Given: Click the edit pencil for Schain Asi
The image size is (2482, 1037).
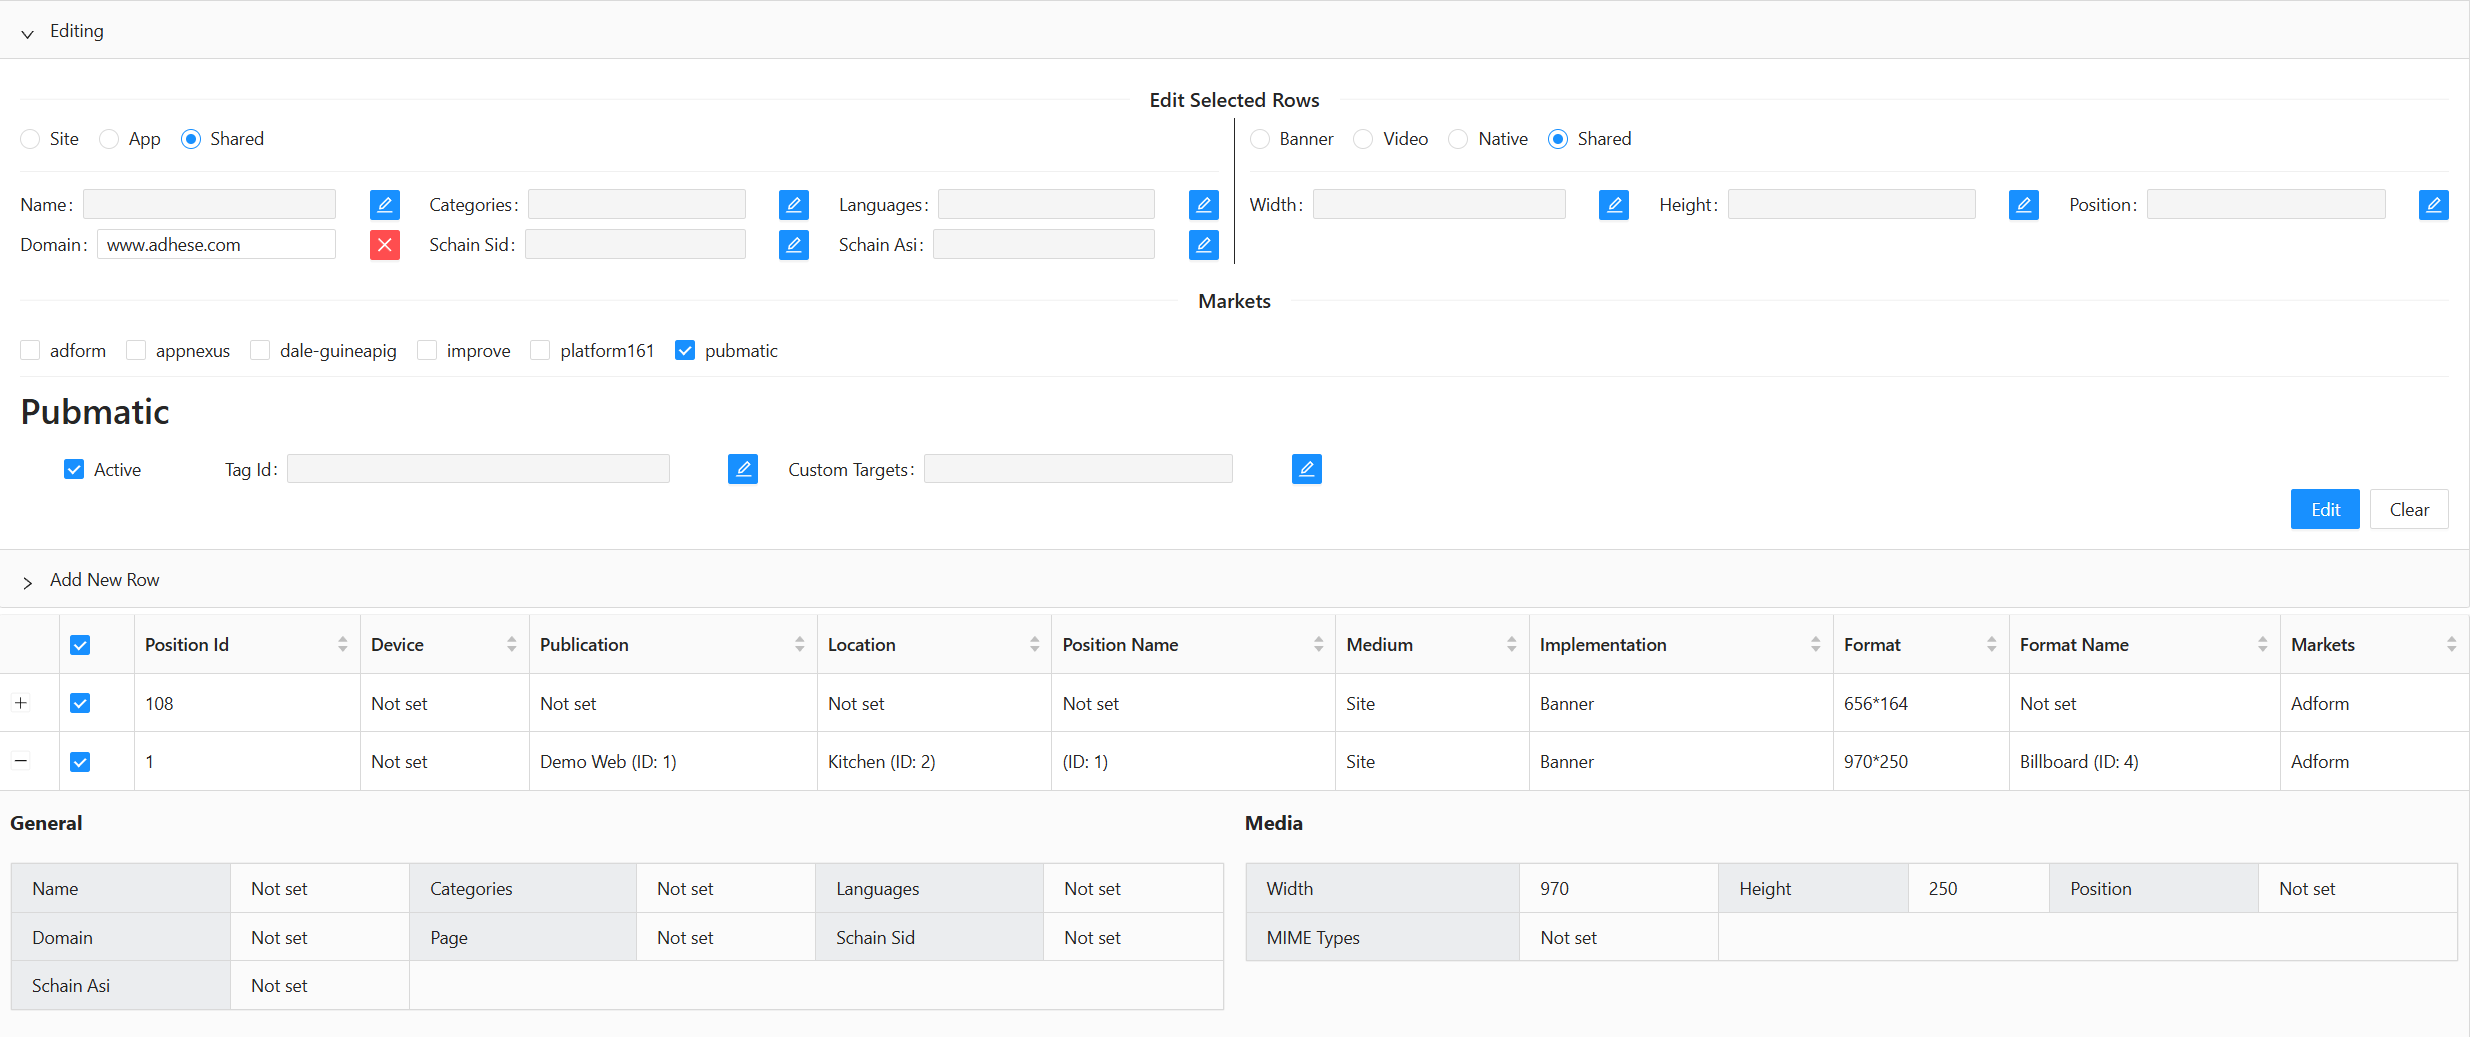Looking at the screenshot, I should (x=1203, y=245).
